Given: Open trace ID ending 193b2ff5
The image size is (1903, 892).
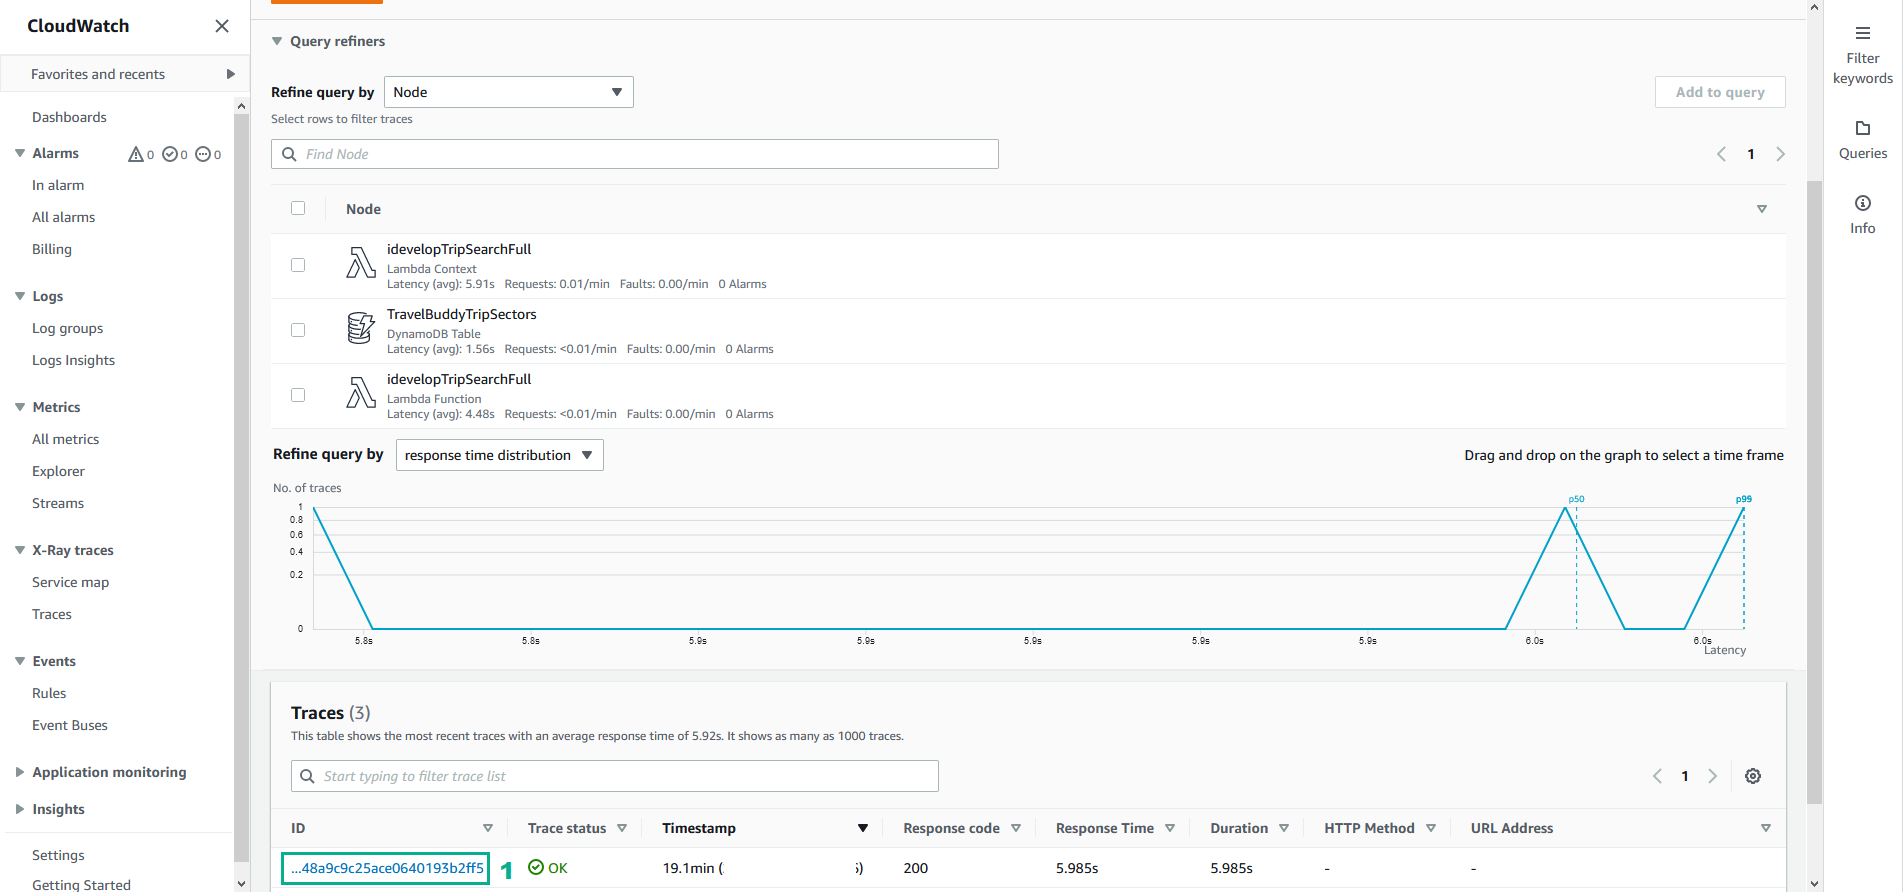Looking at the screenshot, I should [x=386, y=868].
